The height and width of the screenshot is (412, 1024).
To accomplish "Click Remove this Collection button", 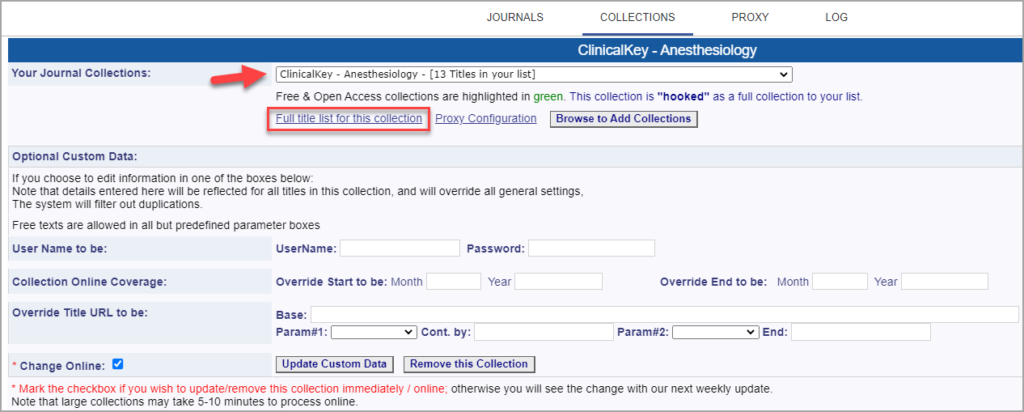I will tap(469, 364).
